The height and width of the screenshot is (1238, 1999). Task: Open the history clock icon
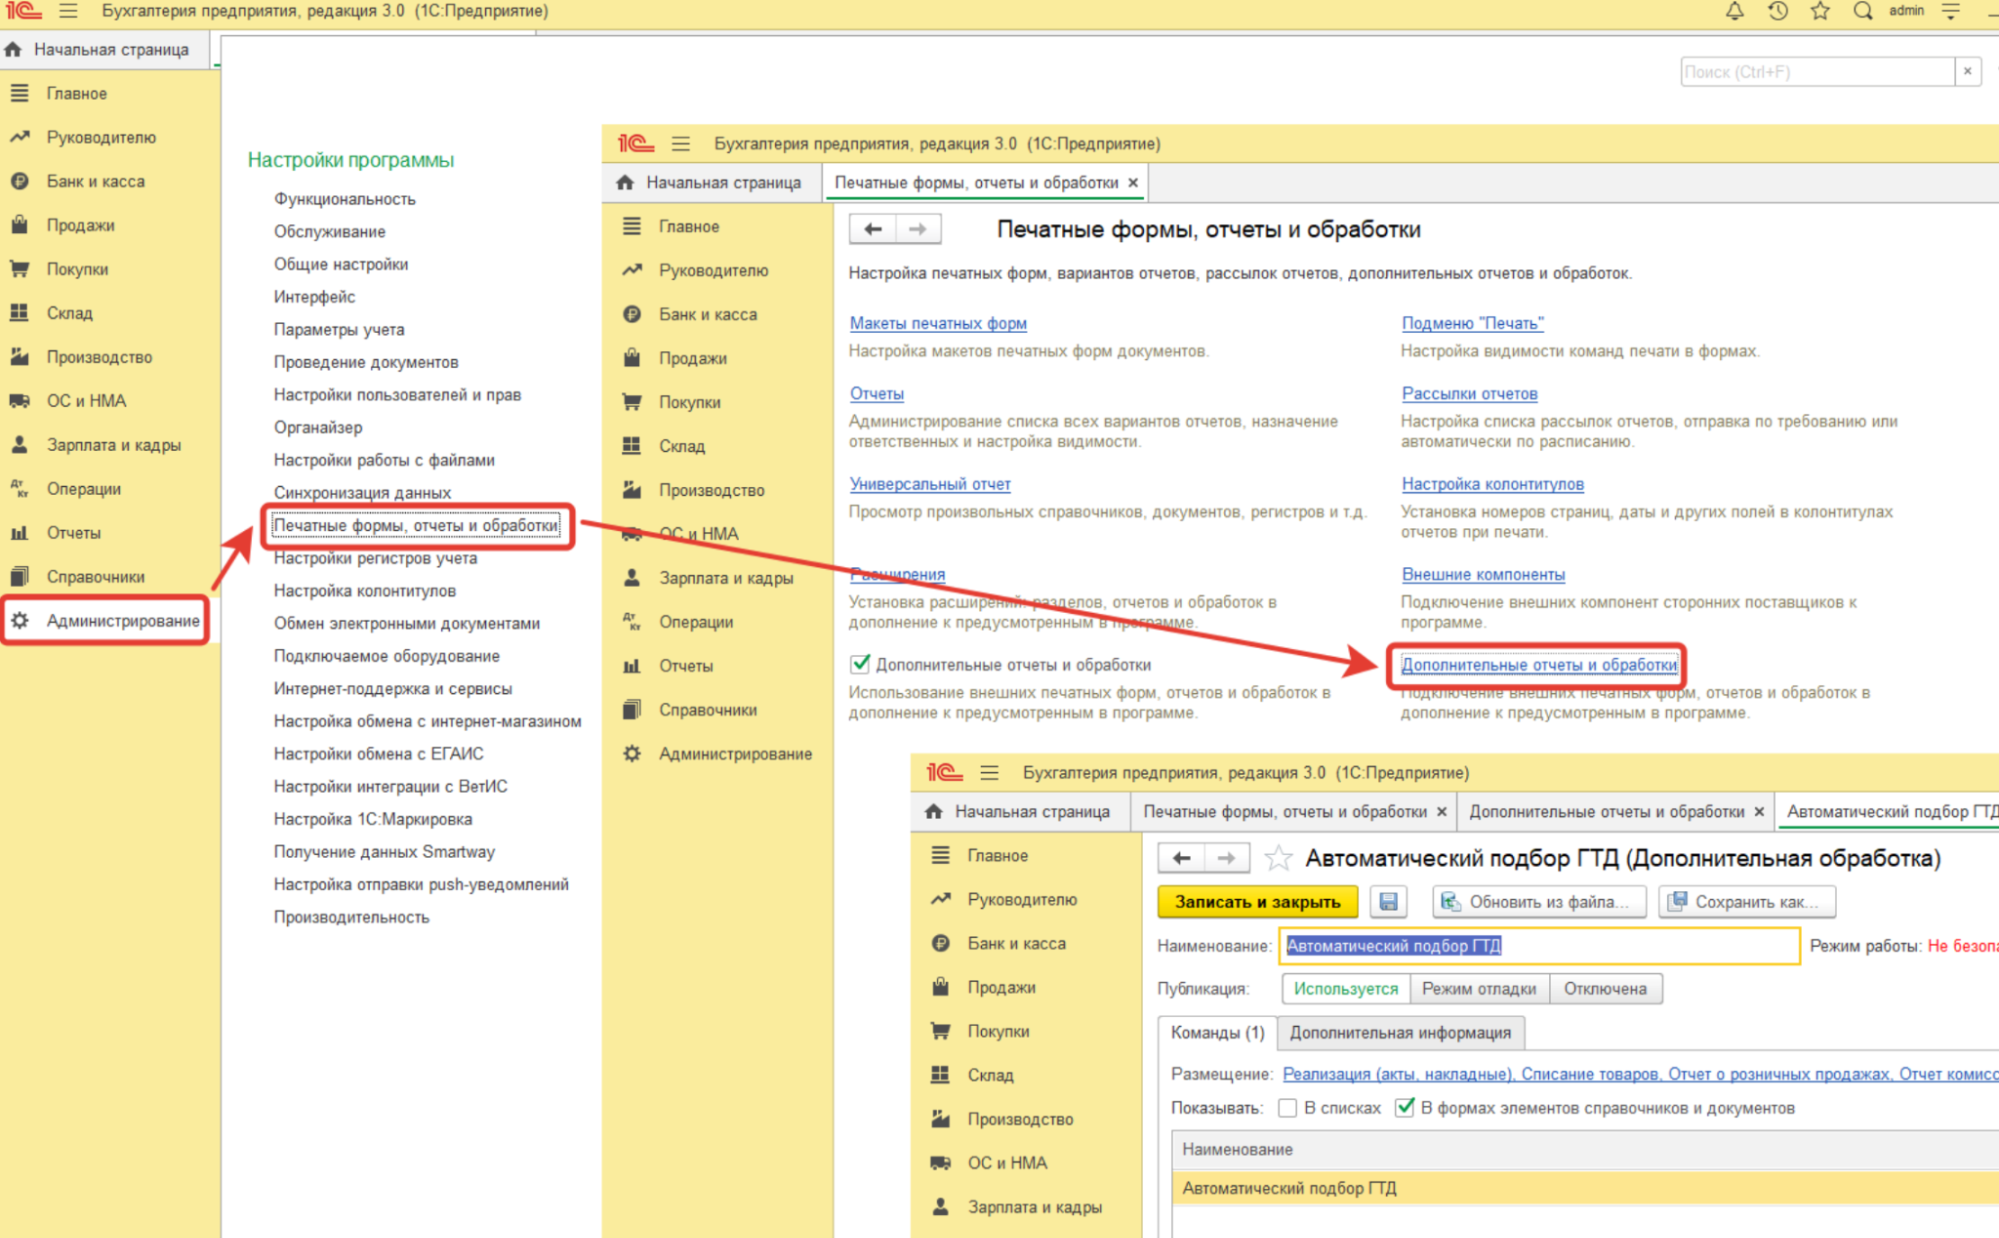[1777, 11]
